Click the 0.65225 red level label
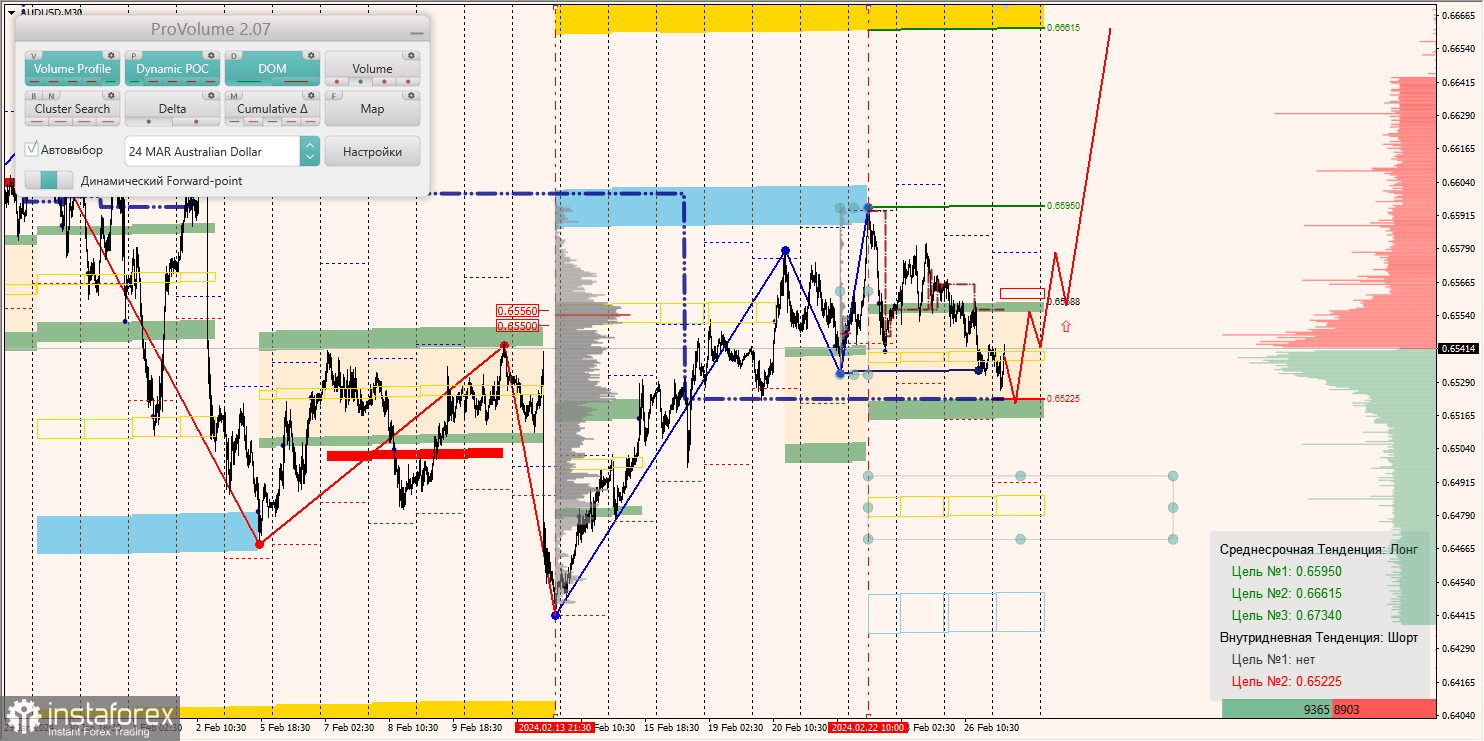The image size is (1484, 741). (x=1064, y=398)
